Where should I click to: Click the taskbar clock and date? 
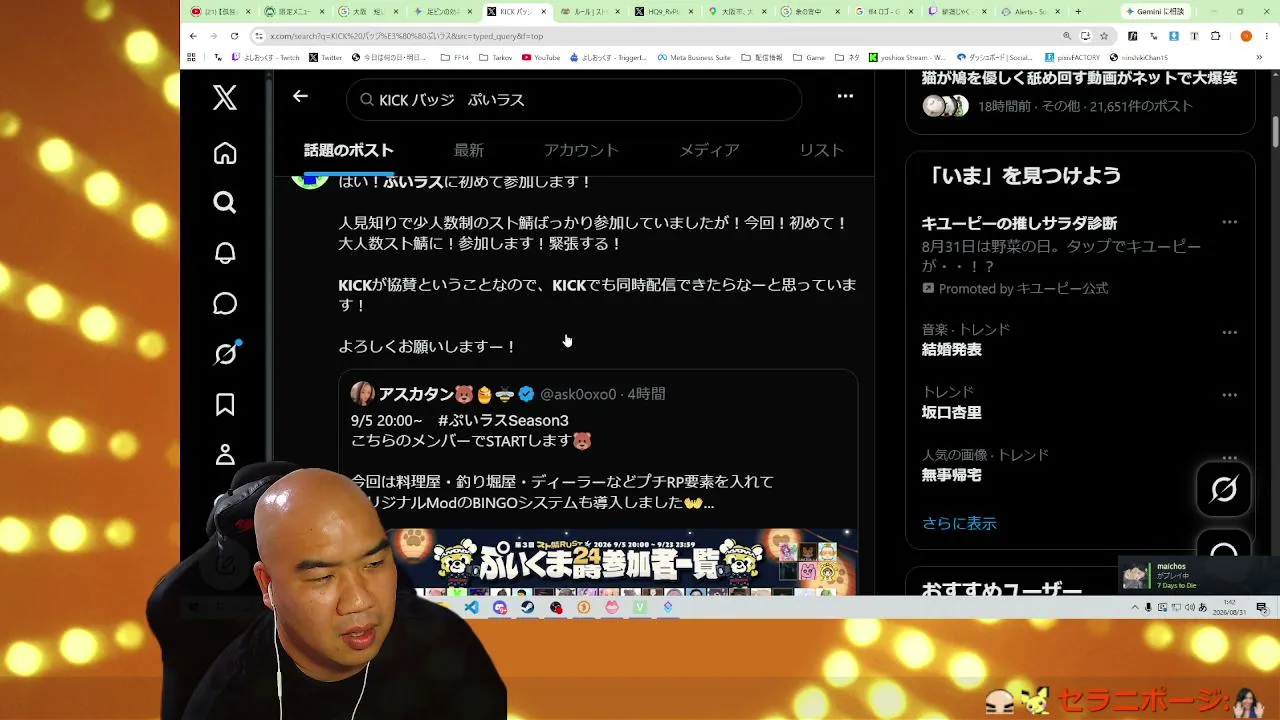1229,607
